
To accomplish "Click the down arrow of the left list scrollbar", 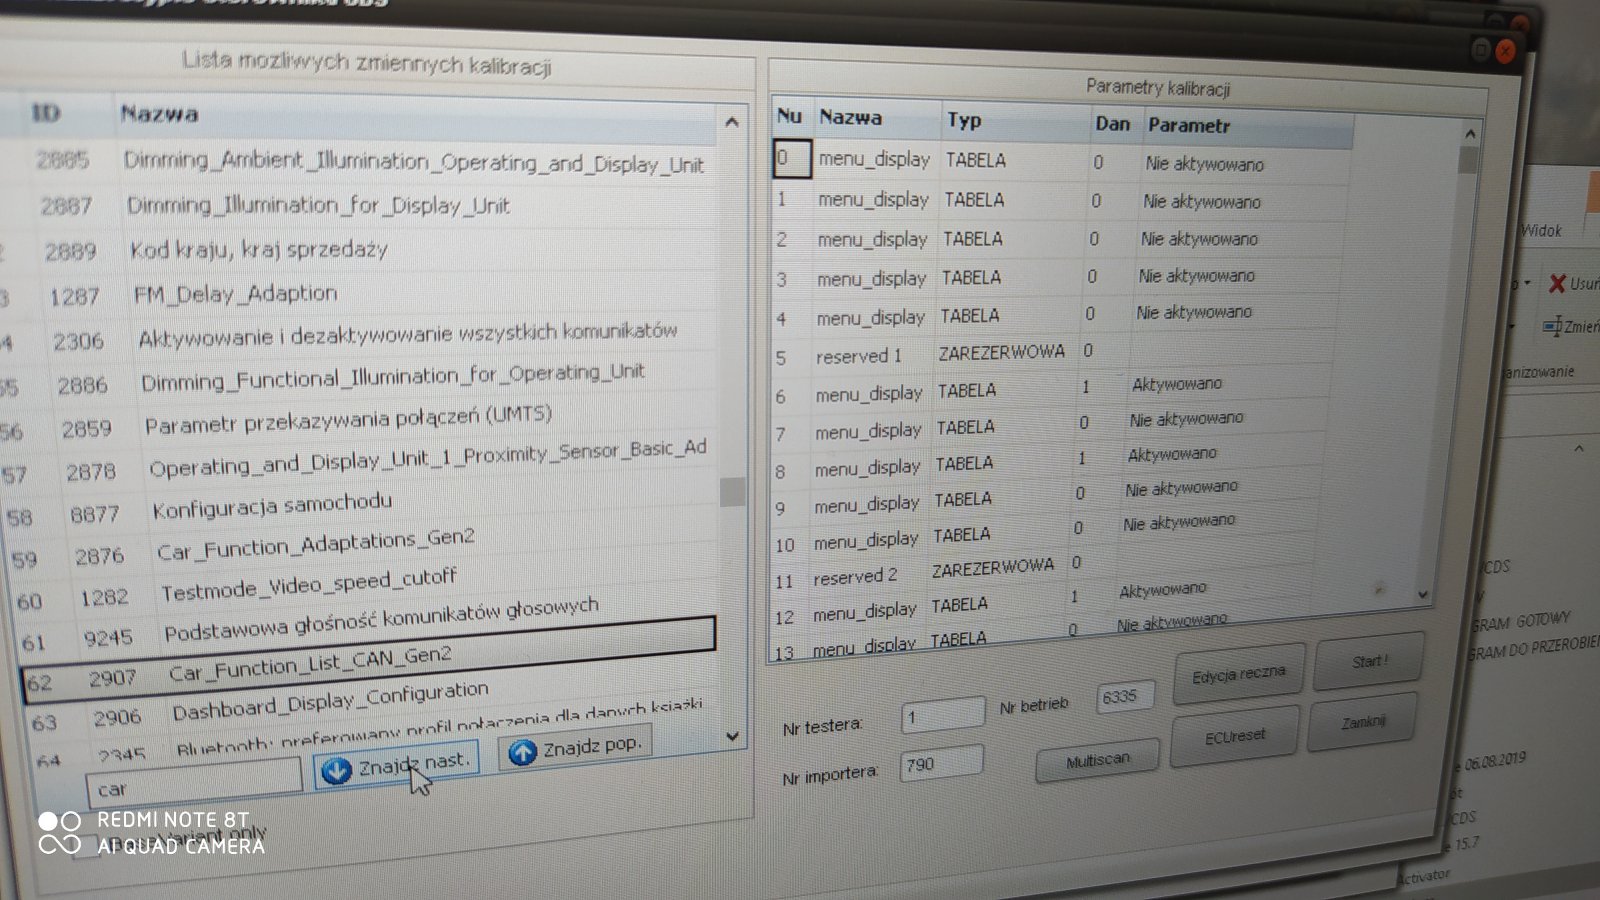I will pos(732,736).
